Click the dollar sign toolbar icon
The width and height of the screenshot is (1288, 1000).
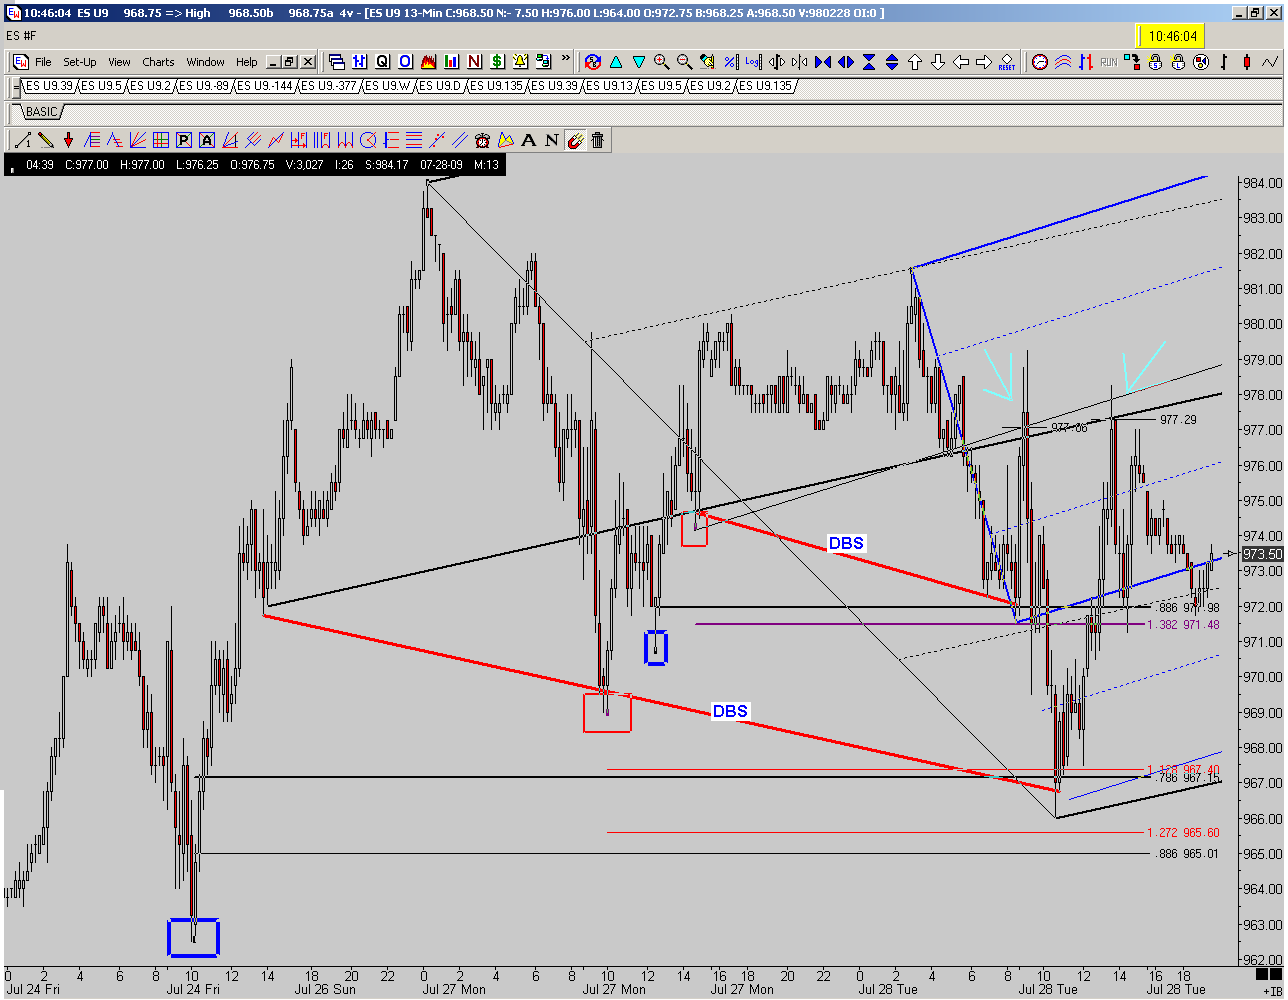coord(497,62)
